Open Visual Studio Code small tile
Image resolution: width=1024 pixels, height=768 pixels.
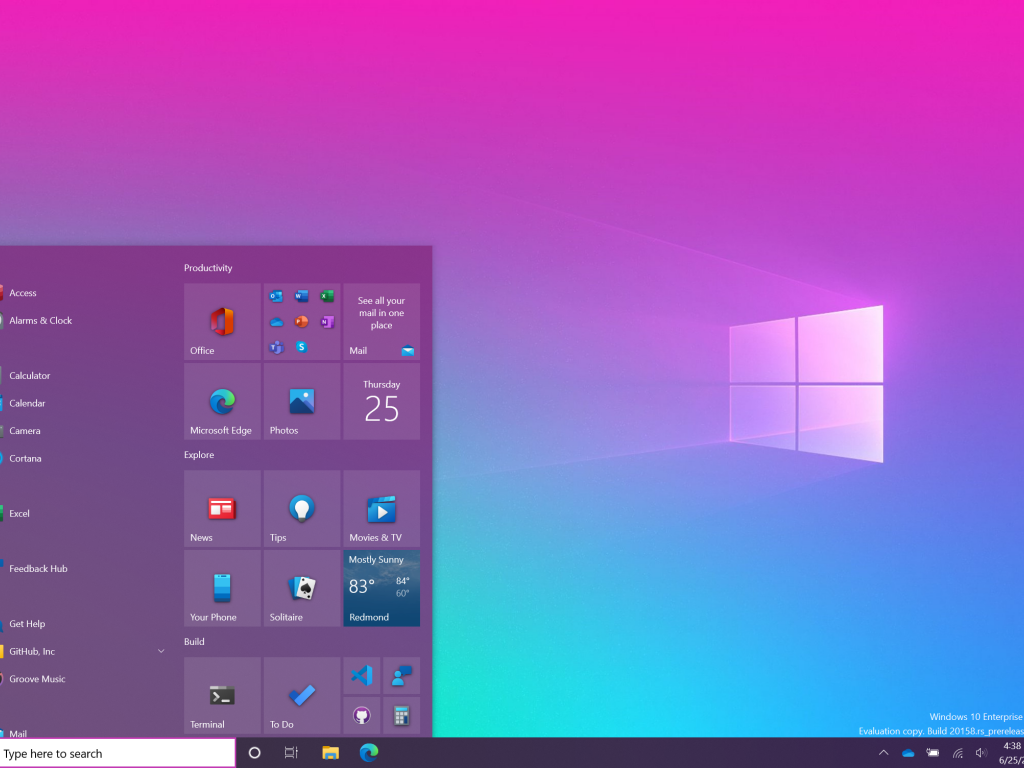click(362, 675)
